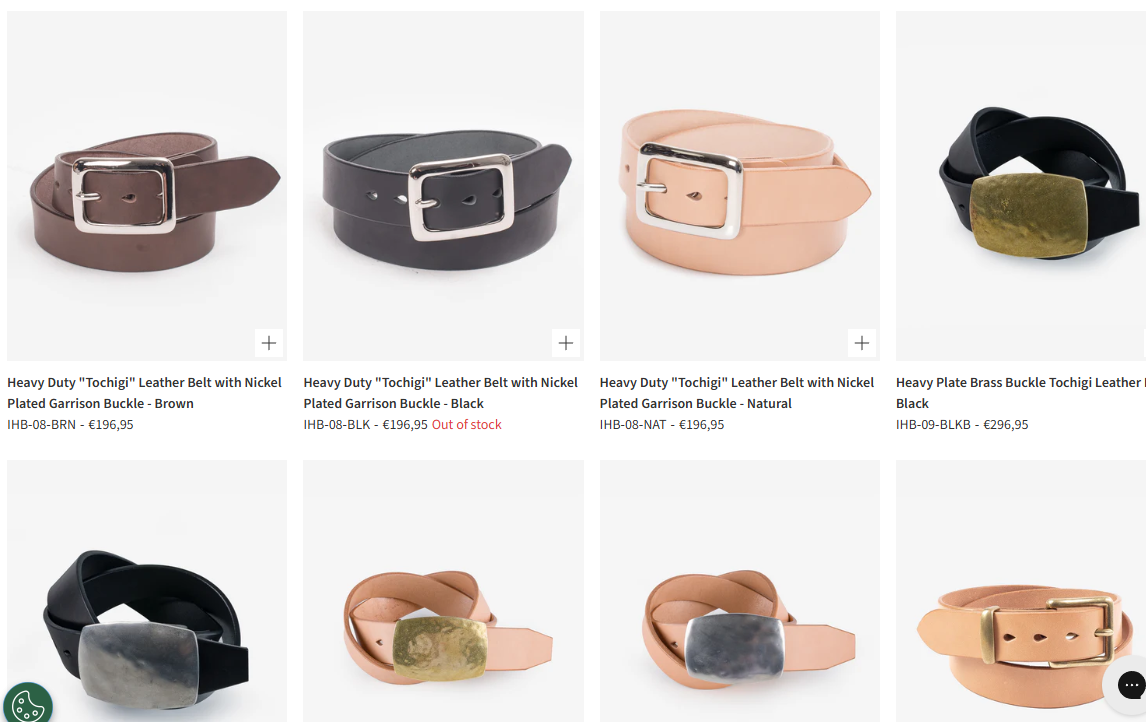Open Heavy Duty Tochigi Belt Black title link
This screenshot has width=1146, height=722.
pyautogui.click(x=441, y=392)
